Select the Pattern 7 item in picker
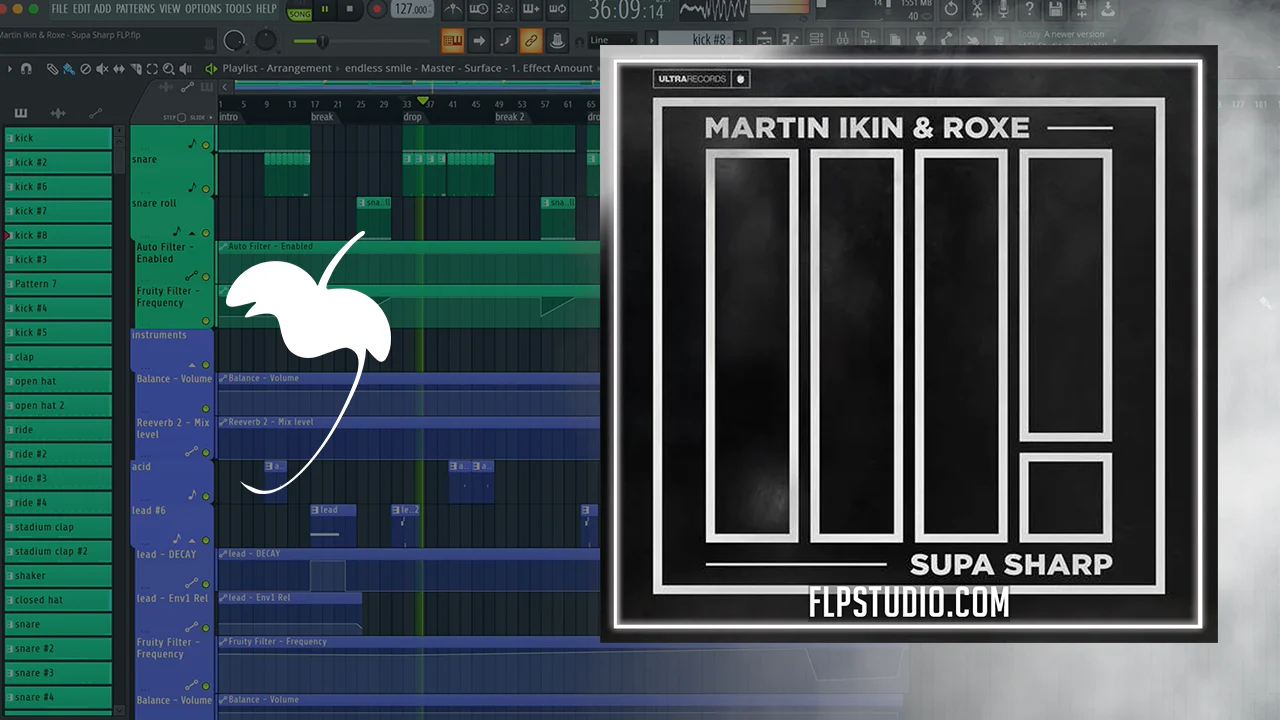The width and height of the screenshot is (1280, 720). [58, 284]
